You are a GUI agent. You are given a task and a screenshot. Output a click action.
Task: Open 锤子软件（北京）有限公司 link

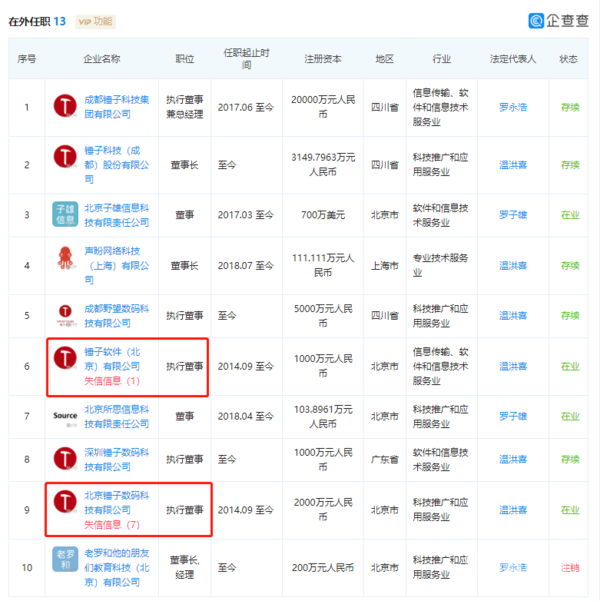pyautogui.click(x=112, y=359)
